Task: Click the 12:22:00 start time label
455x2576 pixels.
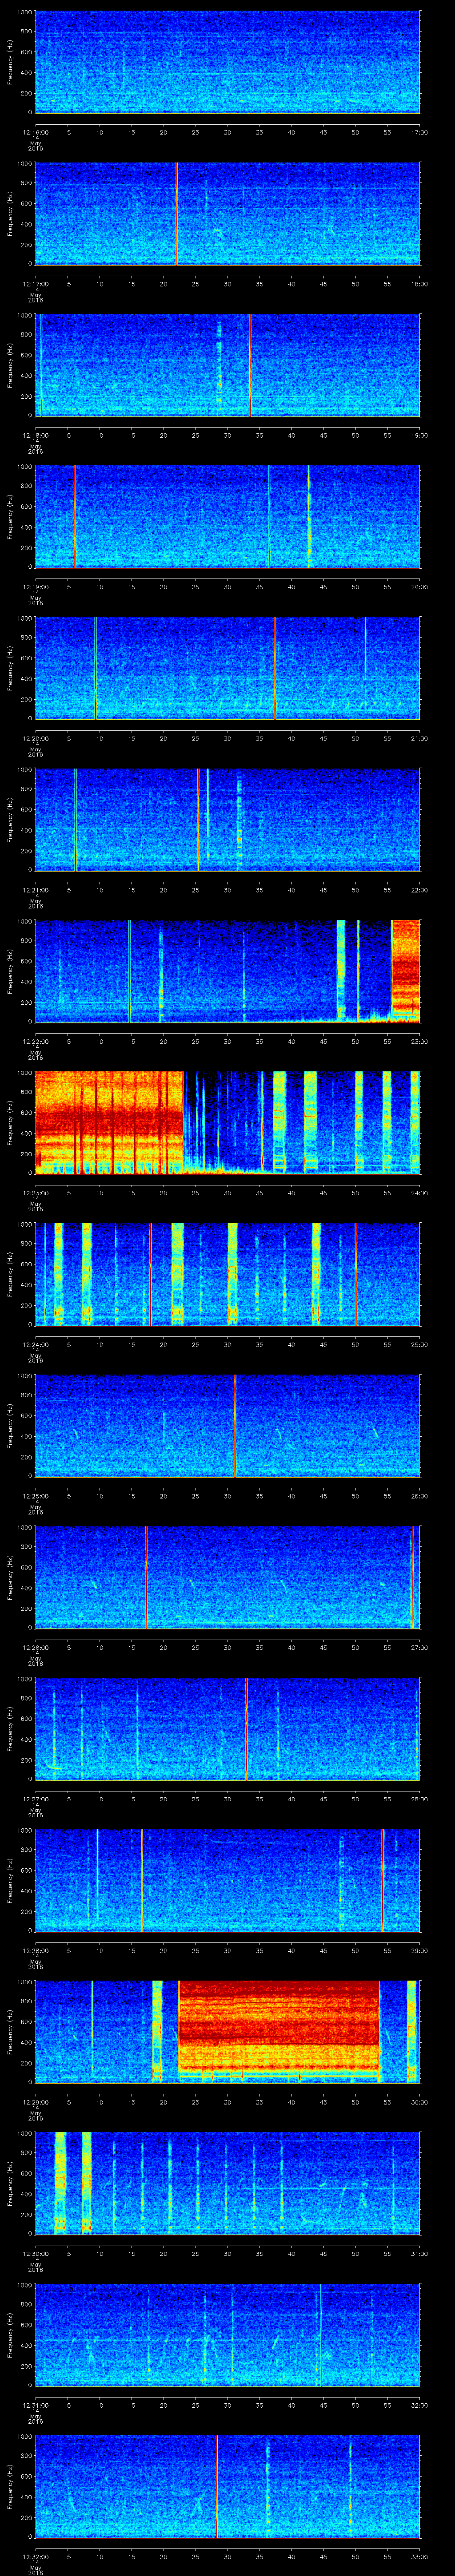Action: (x=35, y=1041)
